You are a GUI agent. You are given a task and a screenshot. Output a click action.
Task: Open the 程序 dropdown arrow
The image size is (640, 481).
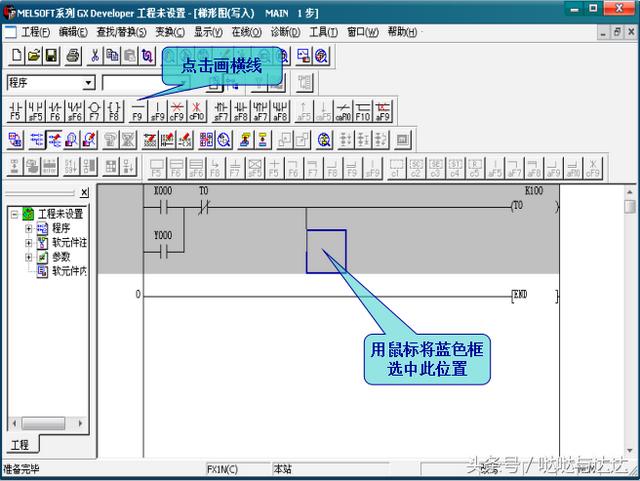coord(88,83)
